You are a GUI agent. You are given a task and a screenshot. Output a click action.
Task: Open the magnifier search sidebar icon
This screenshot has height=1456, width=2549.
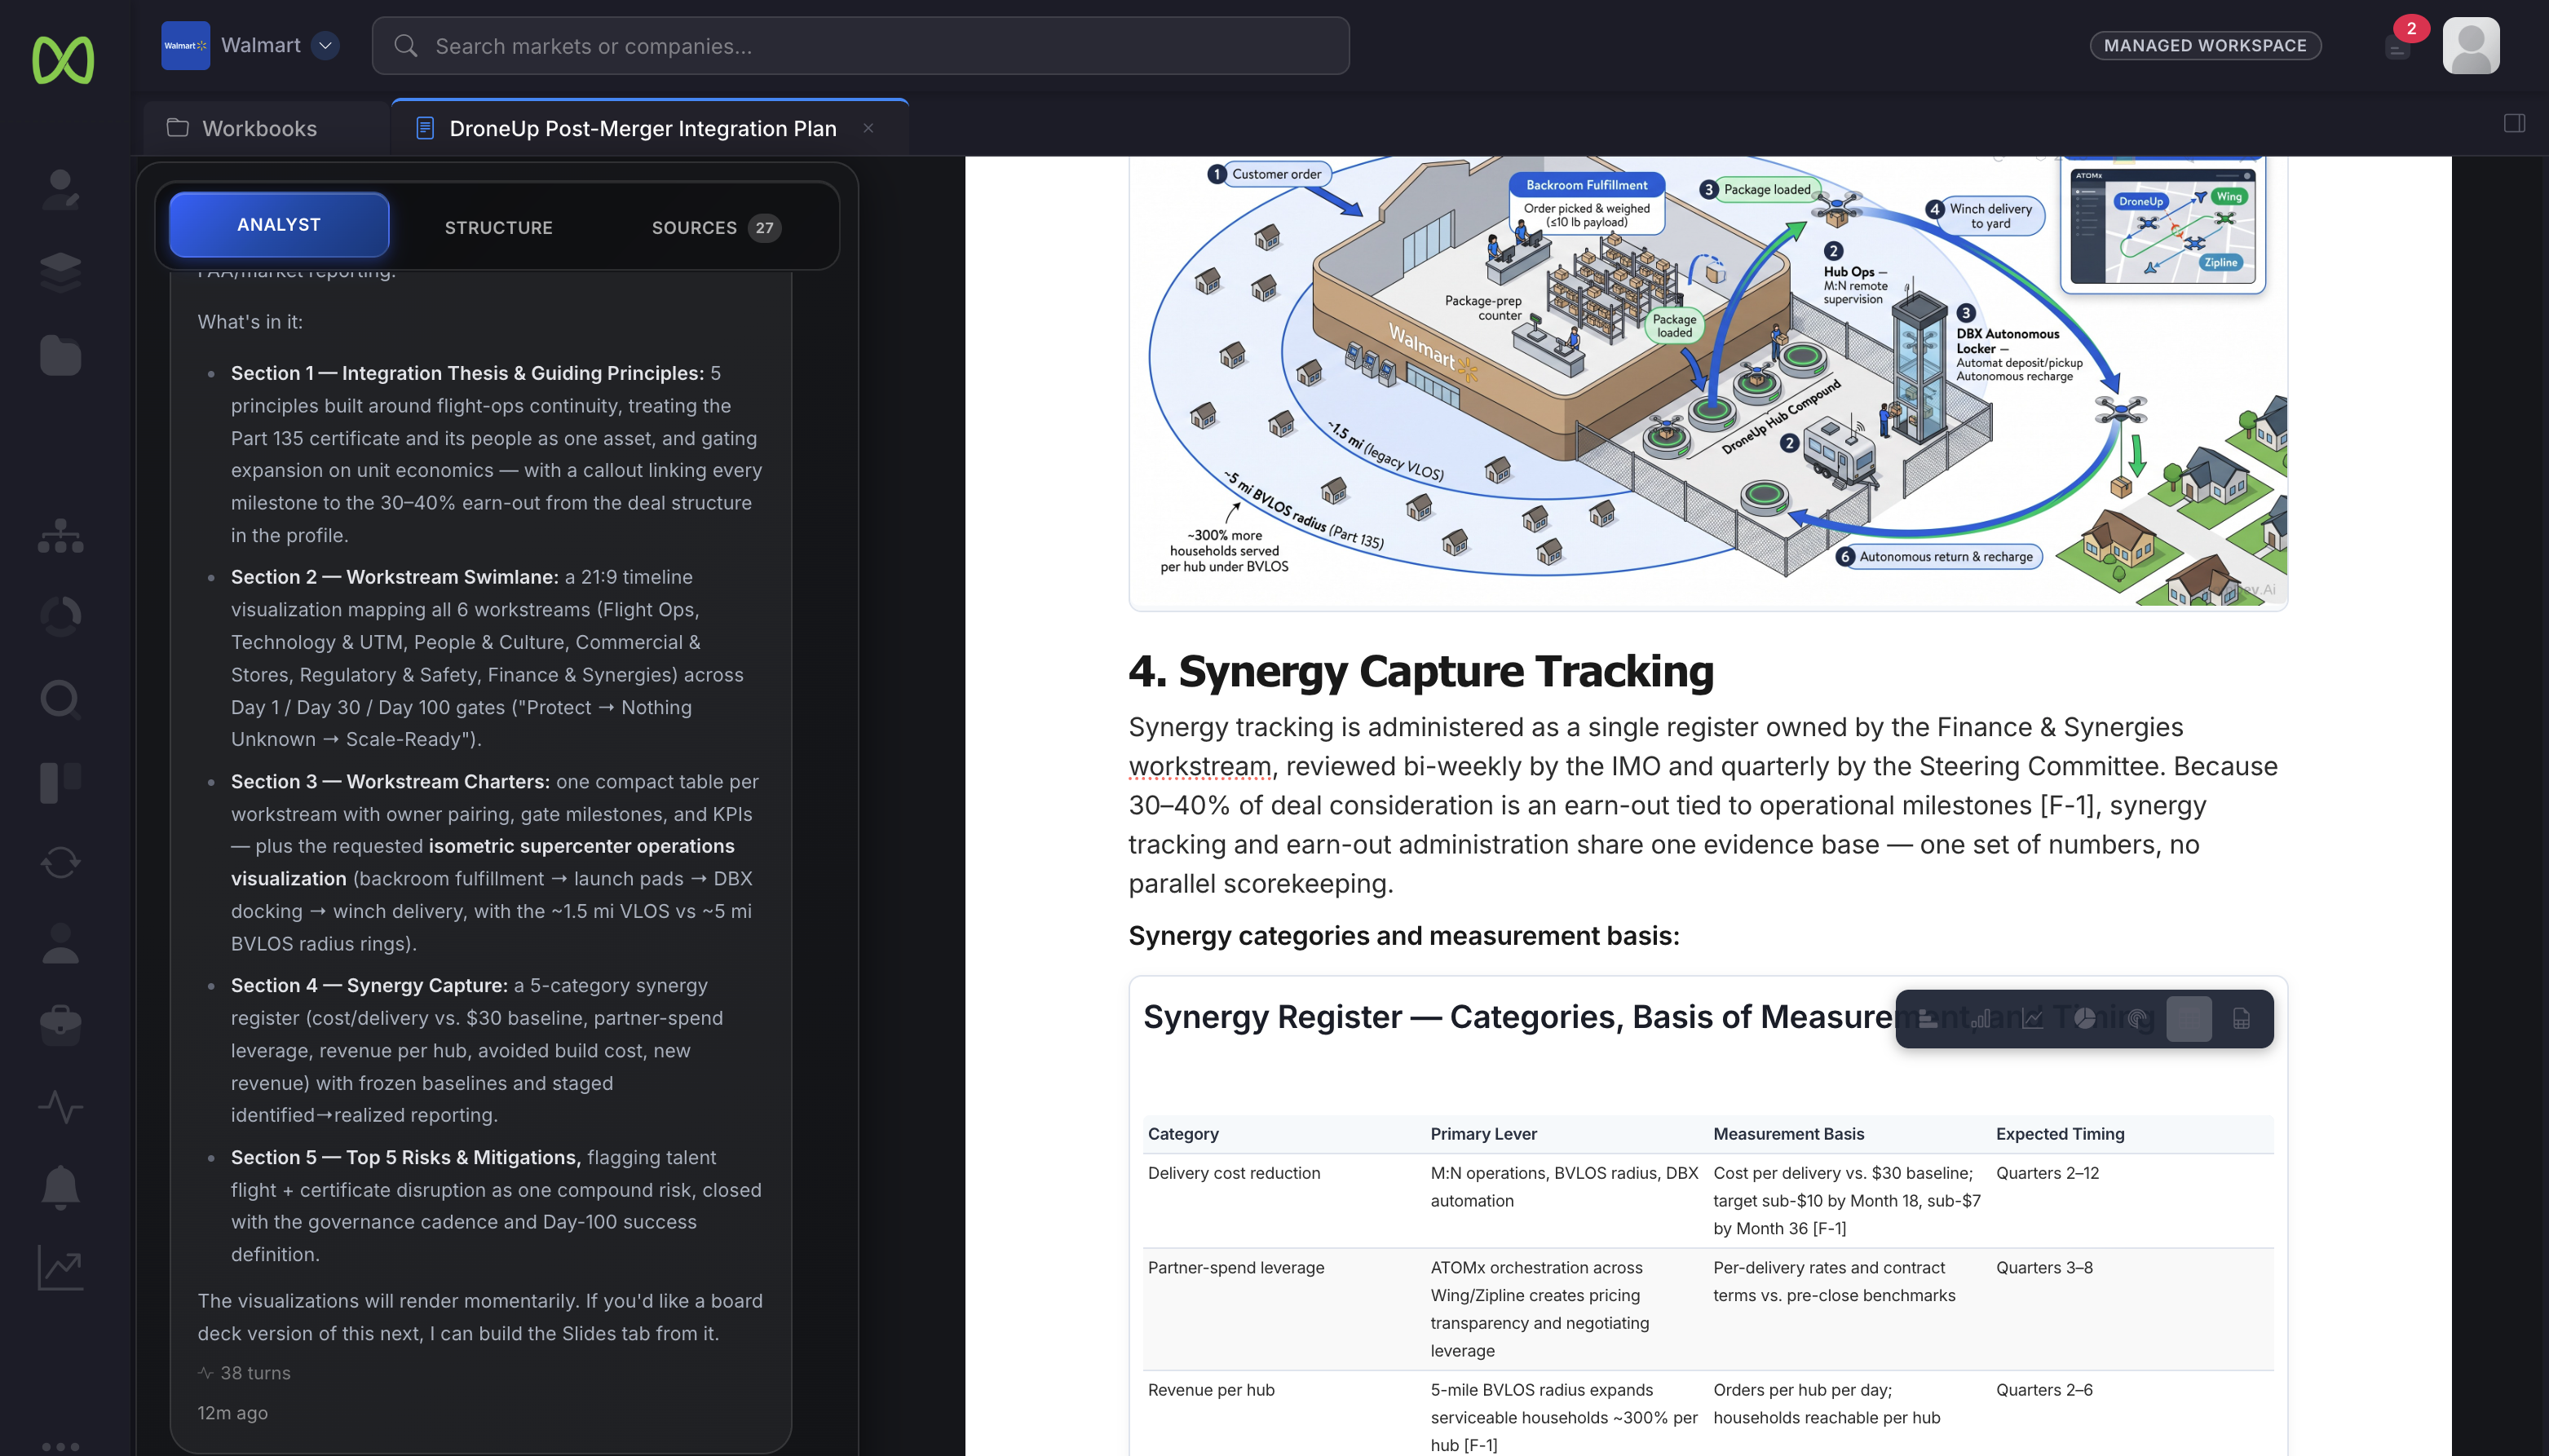click(61, 699)
